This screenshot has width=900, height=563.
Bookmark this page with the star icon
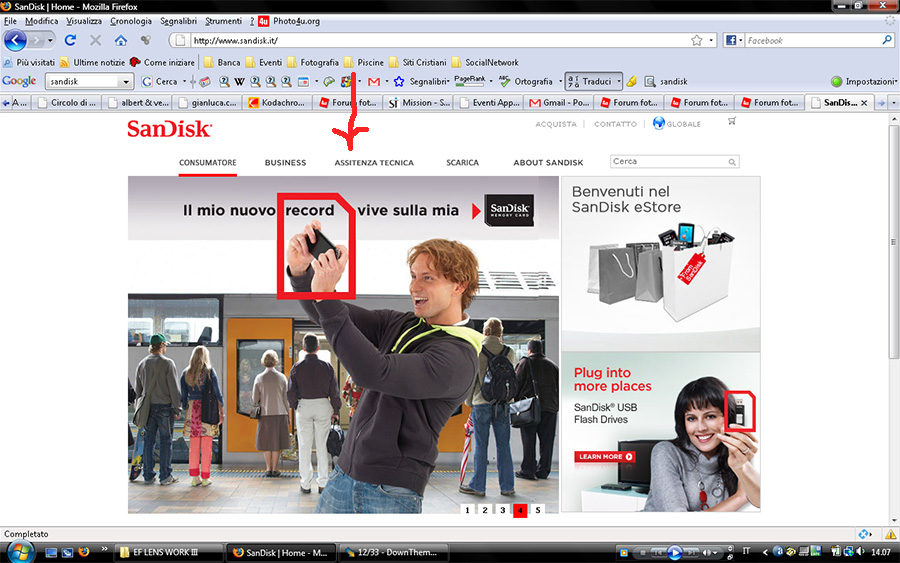pyautogui.click(x=696, y=40)
